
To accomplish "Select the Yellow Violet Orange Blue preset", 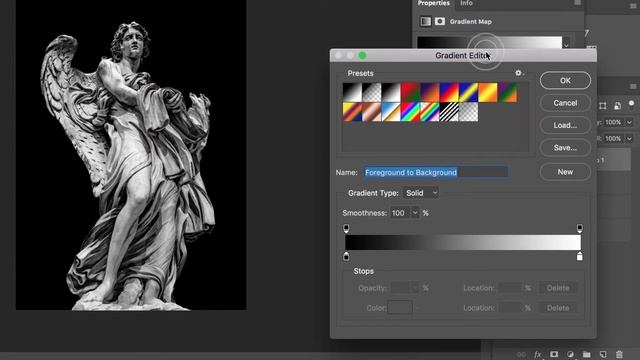I will [x=352, y=112].
